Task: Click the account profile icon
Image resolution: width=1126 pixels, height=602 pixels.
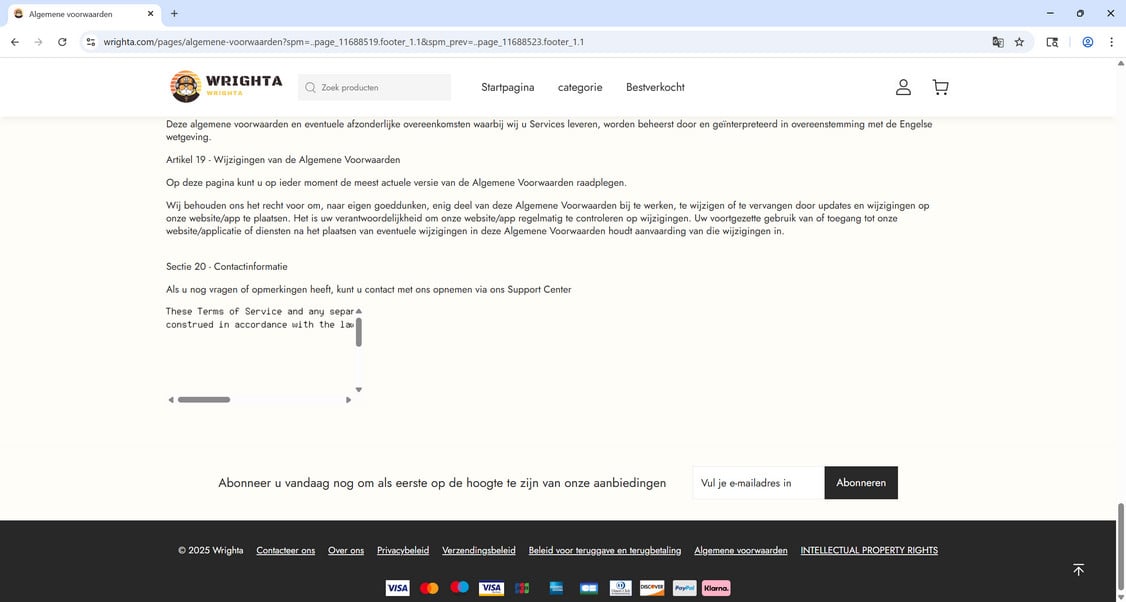Action: [x=903, y=87]
